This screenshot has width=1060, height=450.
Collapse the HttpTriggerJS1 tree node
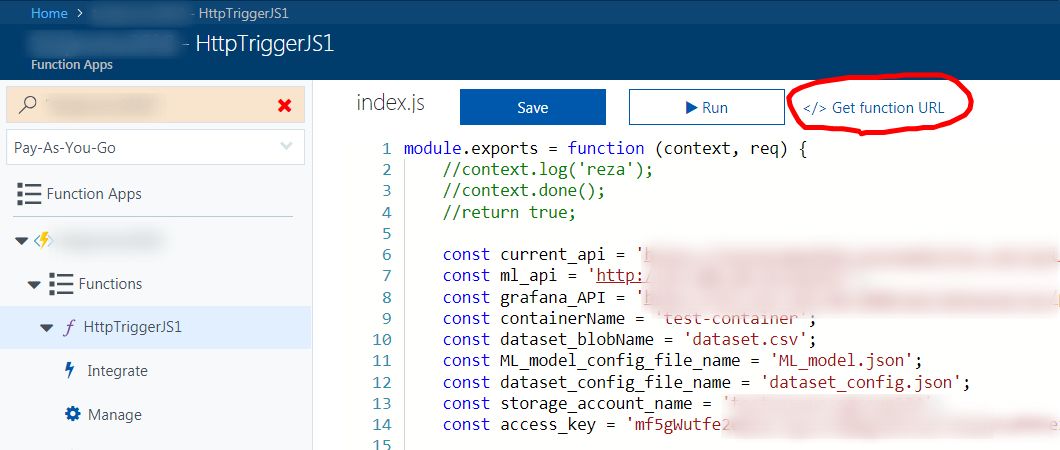[46, 328]
